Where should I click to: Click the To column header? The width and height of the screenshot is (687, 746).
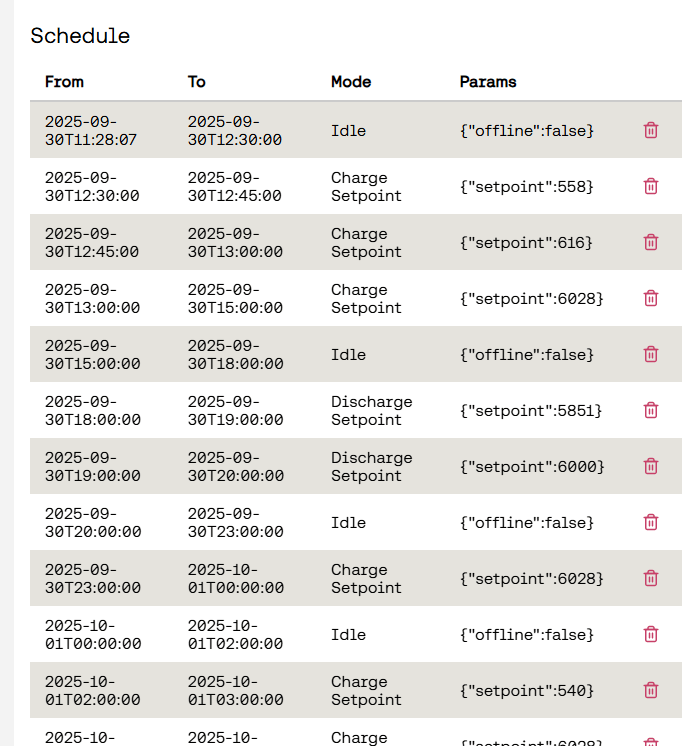[x=197, y=82]
